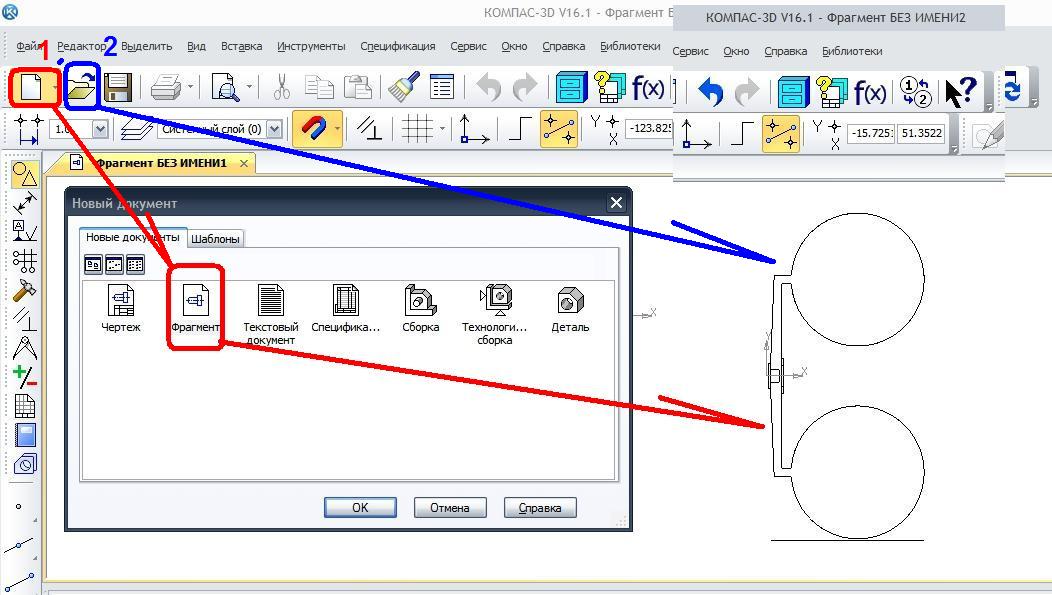The height and width of the screenshot is (595, 1052).
Task: Toggle the magnet snap button
Action: 313,128
